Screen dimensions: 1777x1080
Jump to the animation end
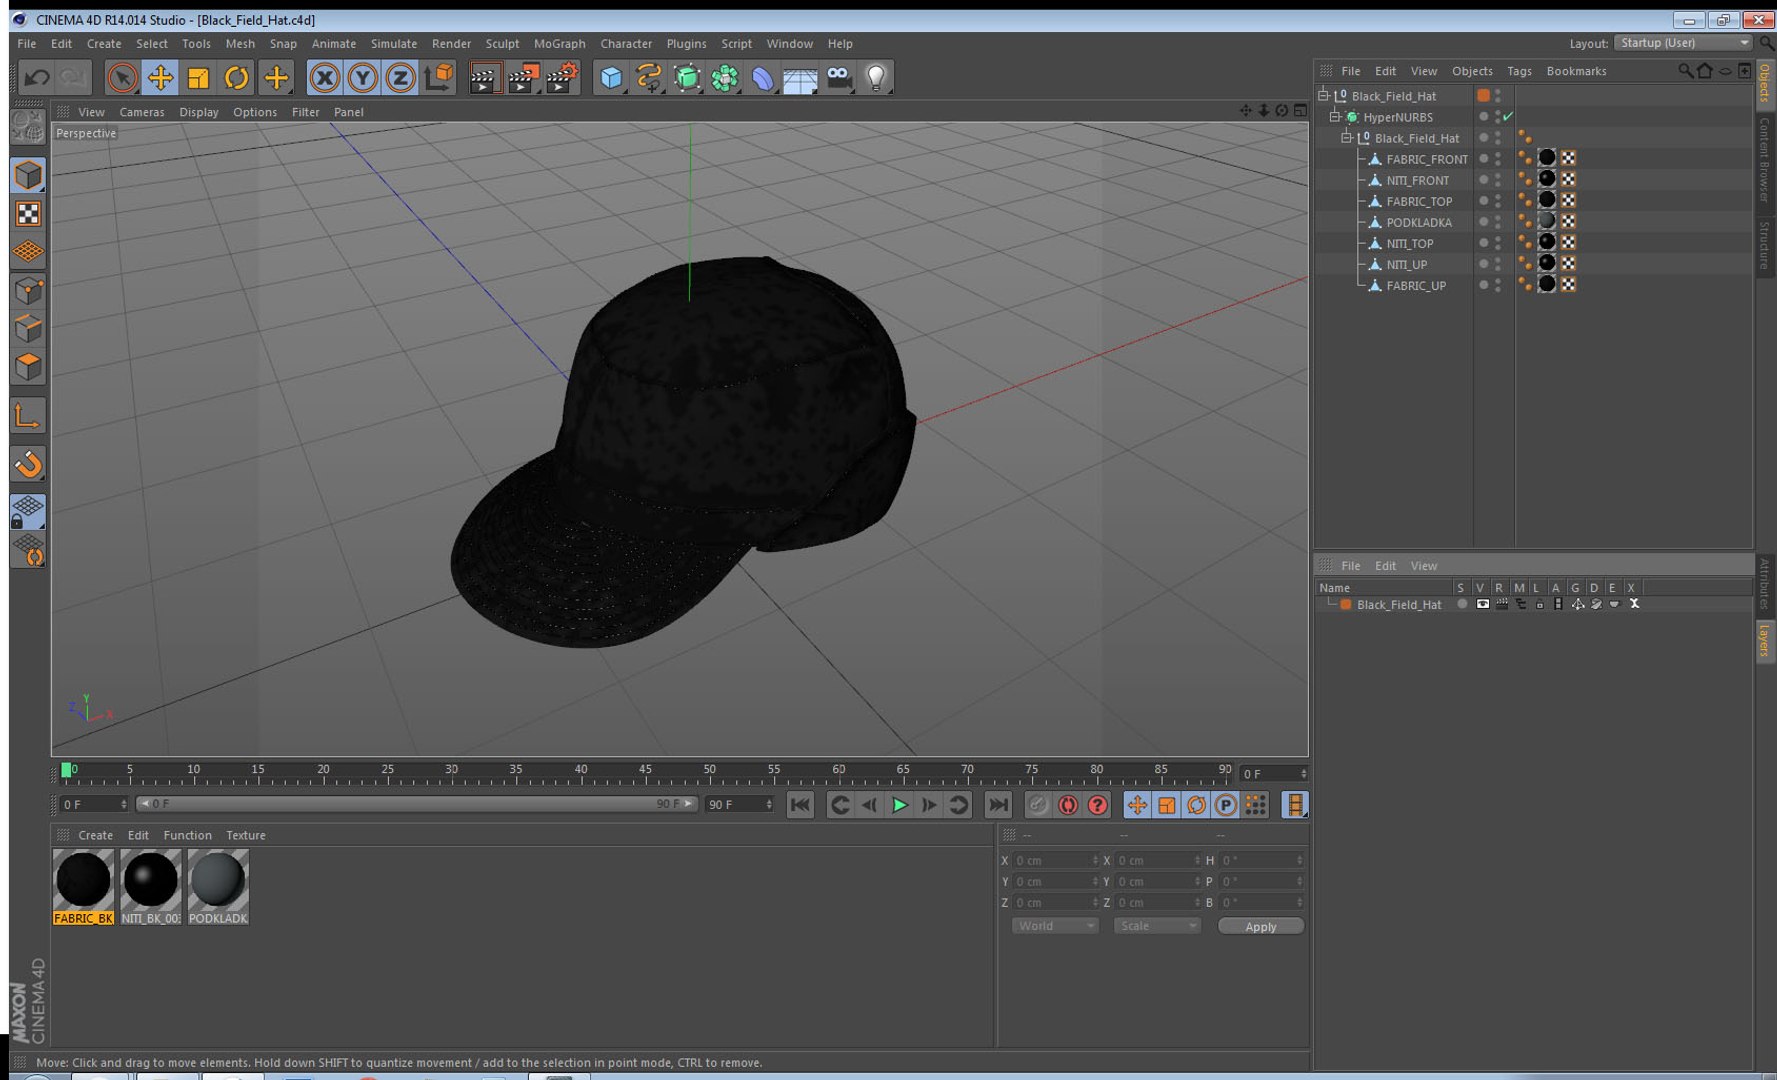point(998,805)
